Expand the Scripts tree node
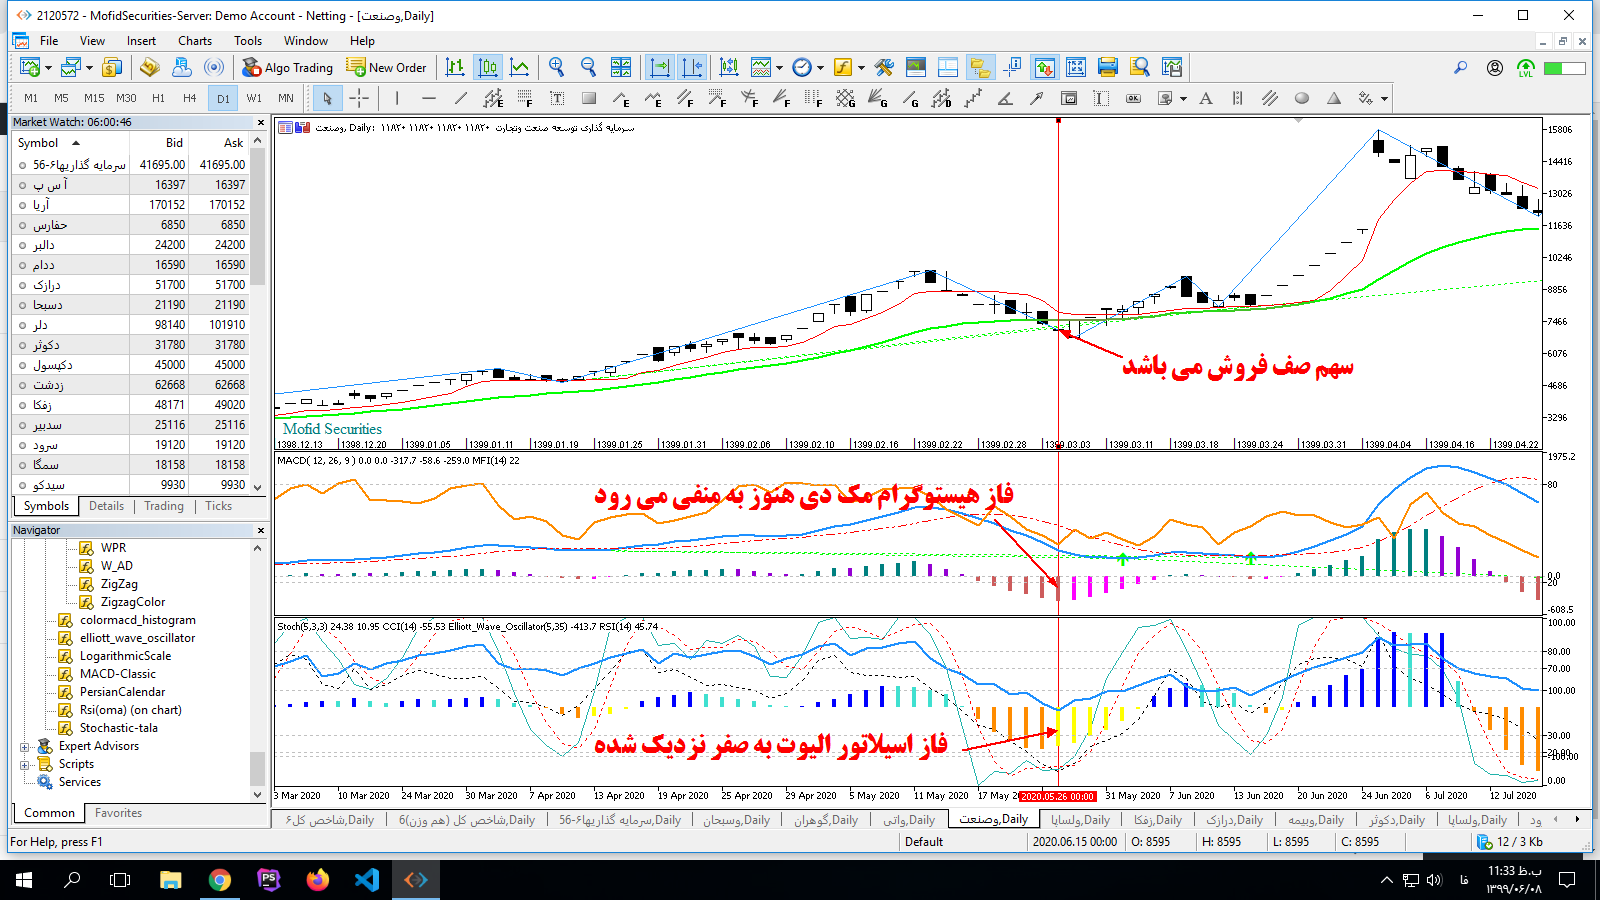This screenshot has height=900, width=1600. pos(25,765)
